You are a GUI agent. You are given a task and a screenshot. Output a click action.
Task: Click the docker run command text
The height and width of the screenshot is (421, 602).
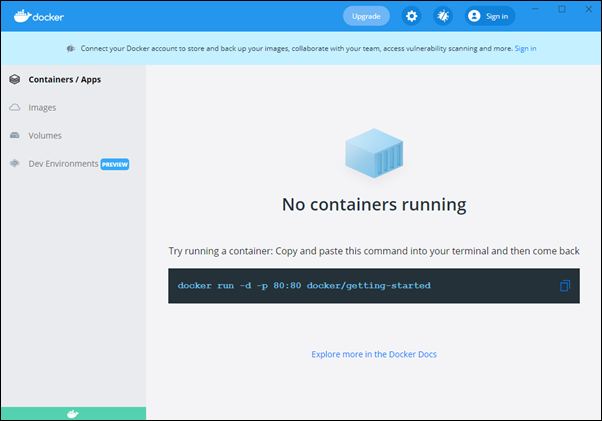coord(304,286)
